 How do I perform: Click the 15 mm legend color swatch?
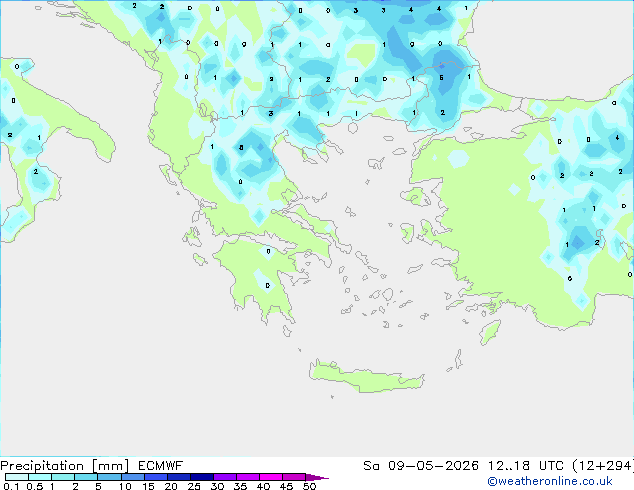tap(155, 477)
